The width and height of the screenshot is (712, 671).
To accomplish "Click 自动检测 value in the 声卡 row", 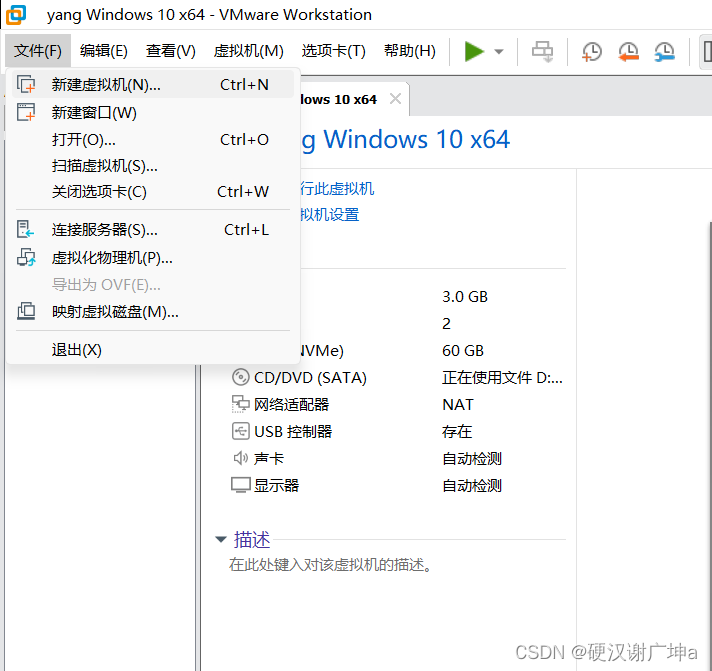I will point(472,458).
